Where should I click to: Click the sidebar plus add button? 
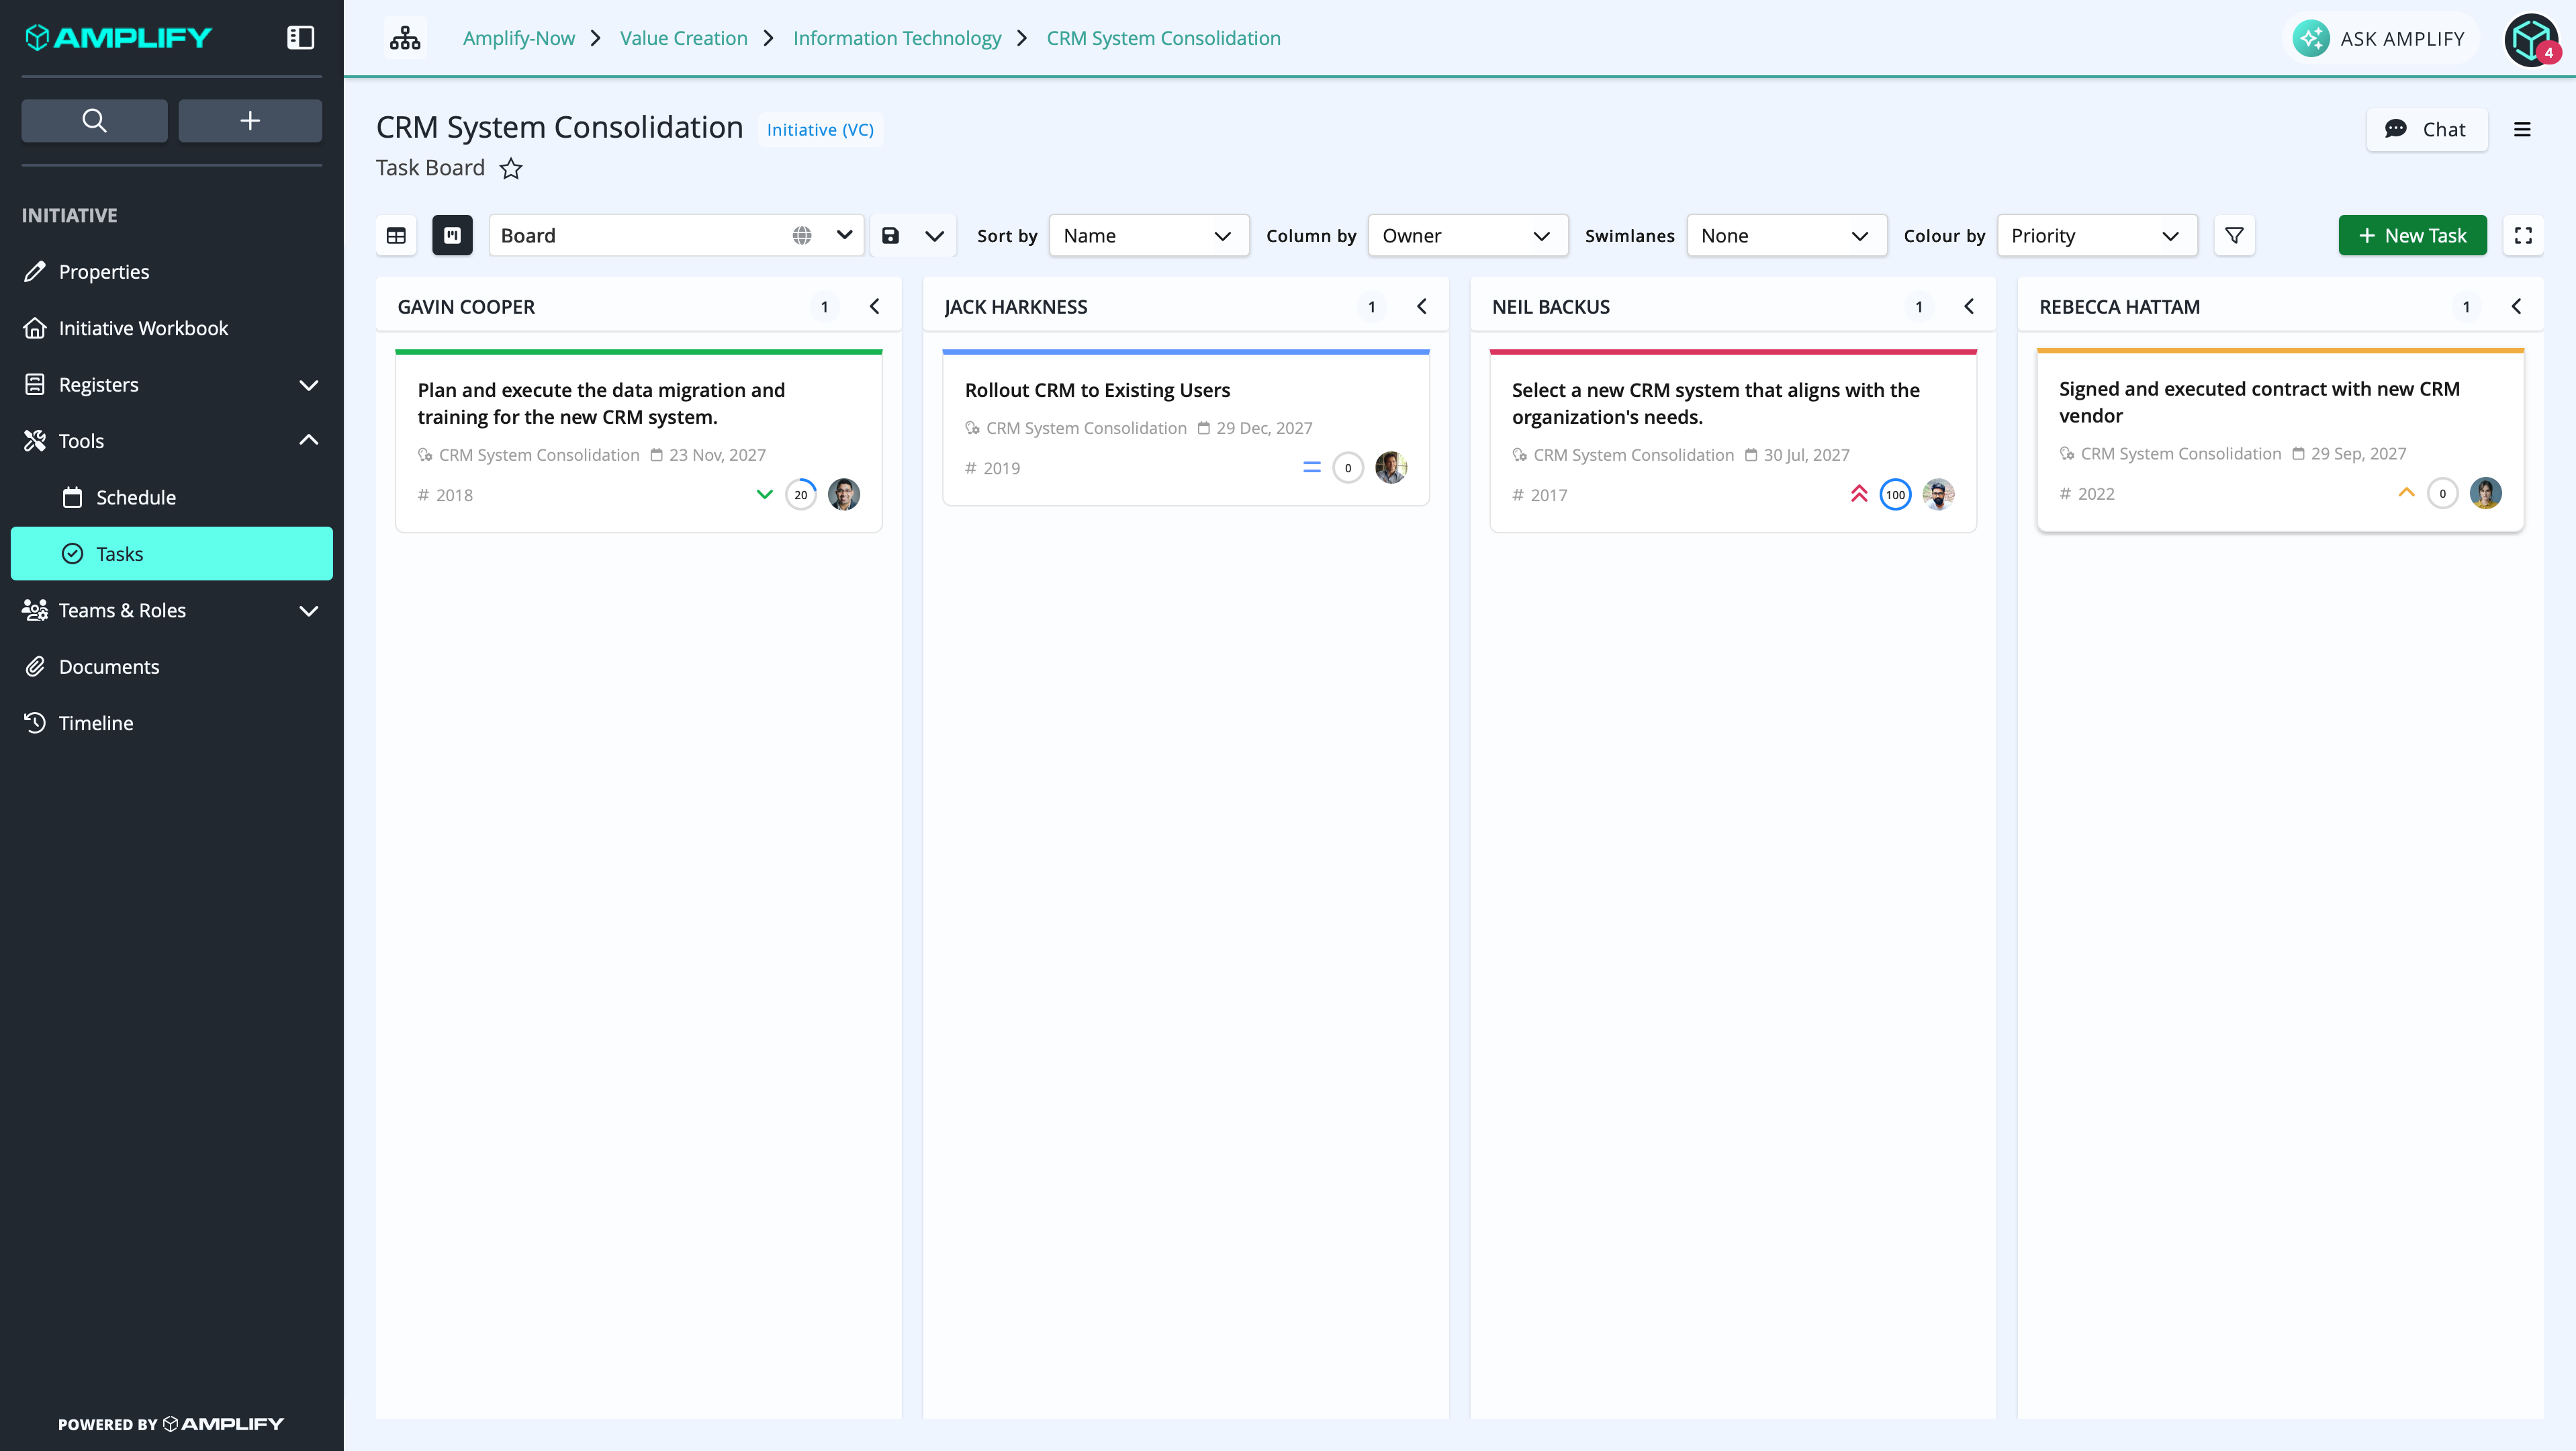250,120
